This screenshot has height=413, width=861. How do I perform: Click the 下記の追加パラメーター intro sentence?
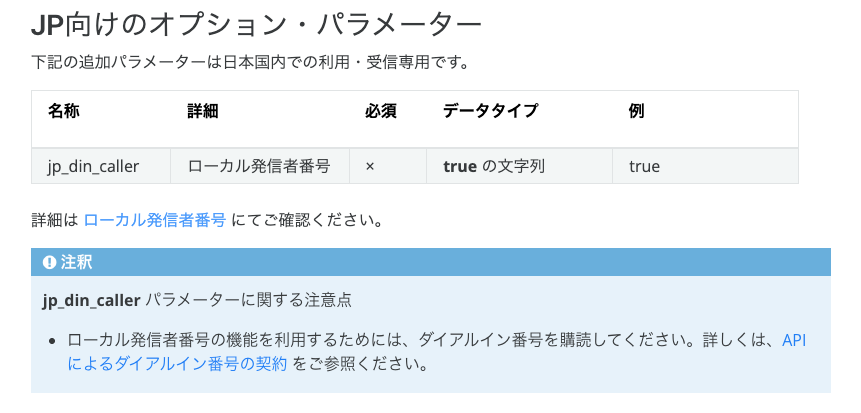pos(250,63)
